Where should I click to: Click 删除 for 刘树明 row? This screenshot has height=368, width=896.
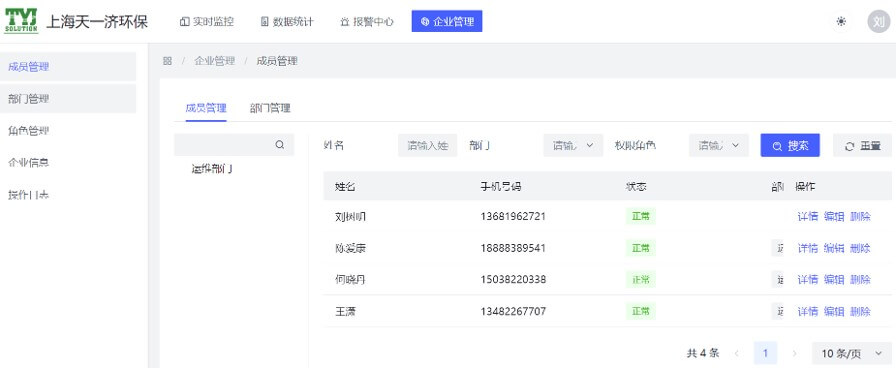click(x=861, y=217)
